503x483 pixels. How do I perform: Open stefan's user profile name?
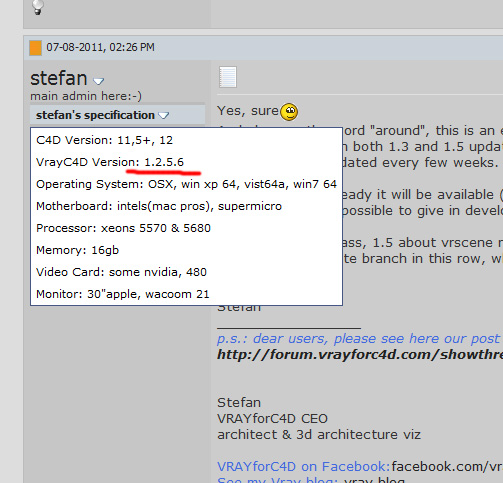coord(59,78)
